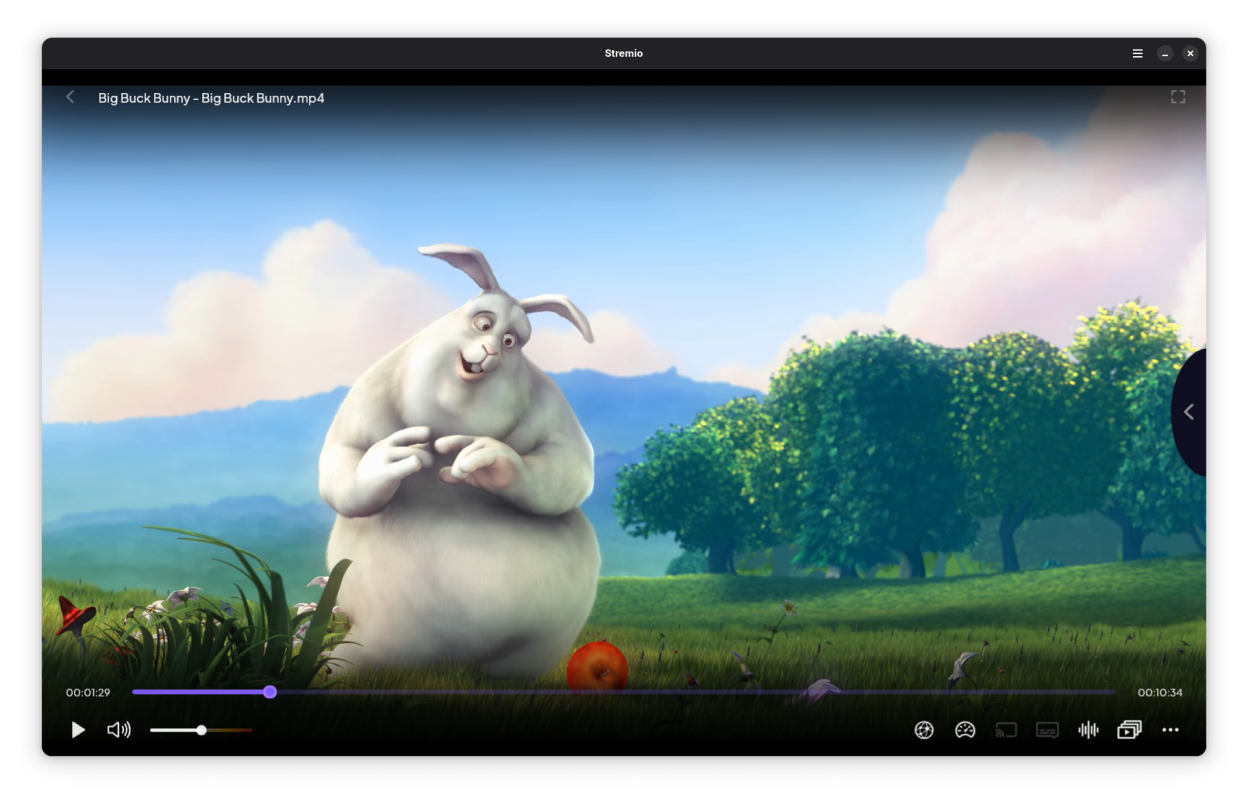Enter fullscreen mode with corner icon
The height and width of the screenshot is (802, 1248).
click(1178, 97)
